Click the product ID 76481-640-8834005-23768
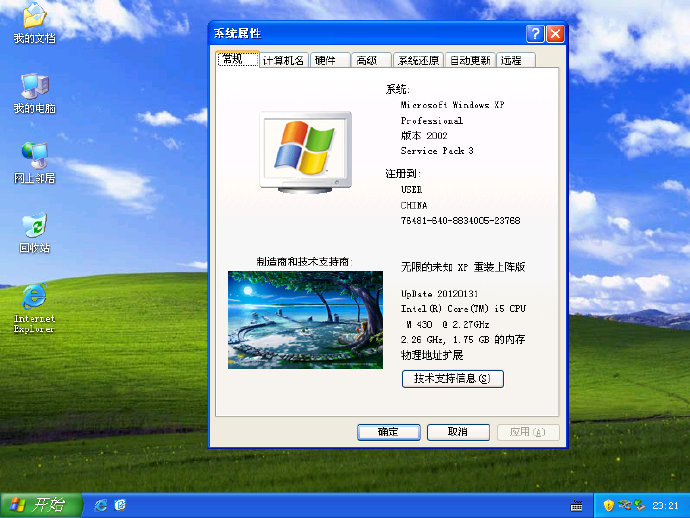This screenshot has width=690, height=518. (x=460, y=220)
